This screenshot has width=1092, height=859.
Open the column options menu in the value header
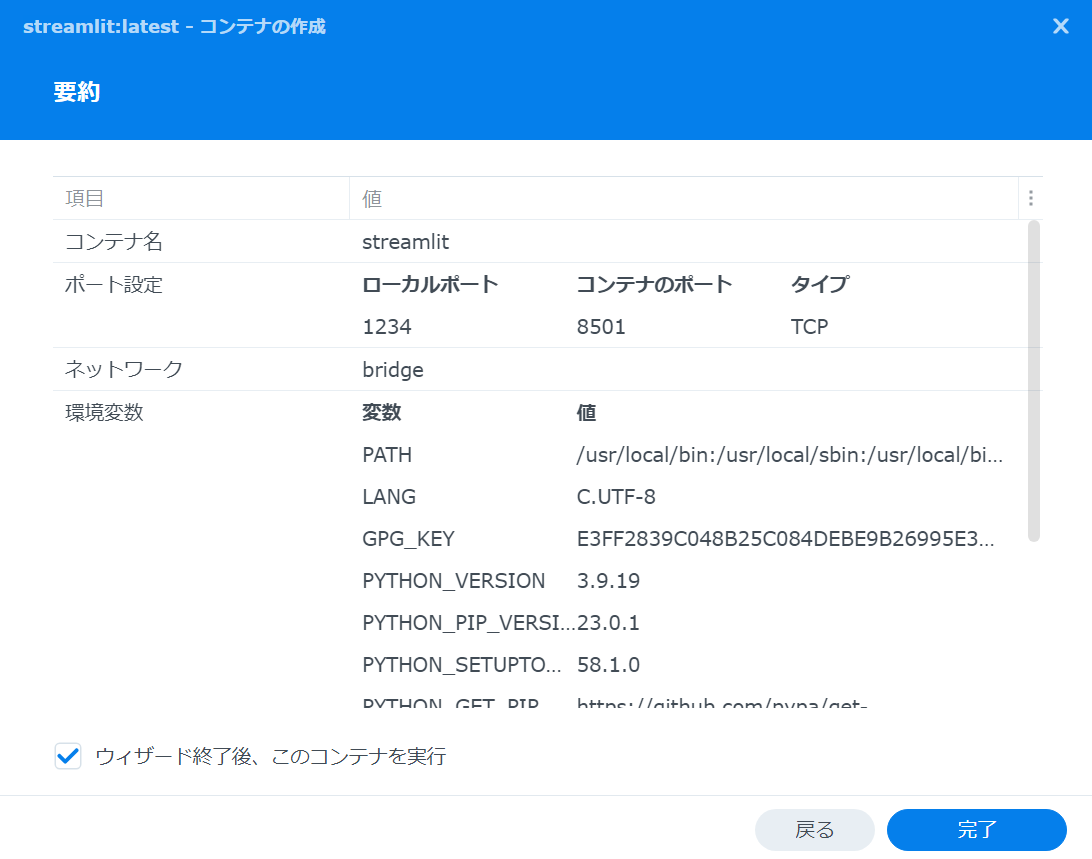tap(1030, 198)
